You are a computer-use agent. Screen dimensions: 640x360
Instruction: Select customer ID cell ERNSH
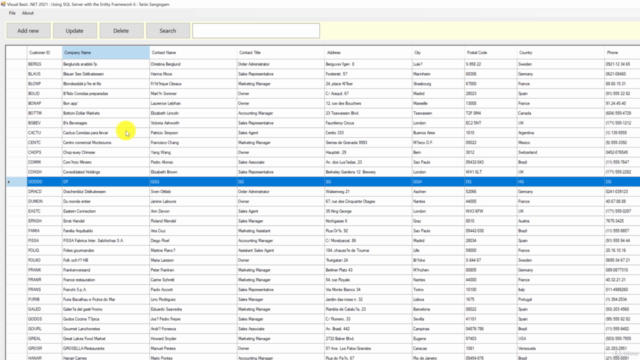[x=44, y=221]
